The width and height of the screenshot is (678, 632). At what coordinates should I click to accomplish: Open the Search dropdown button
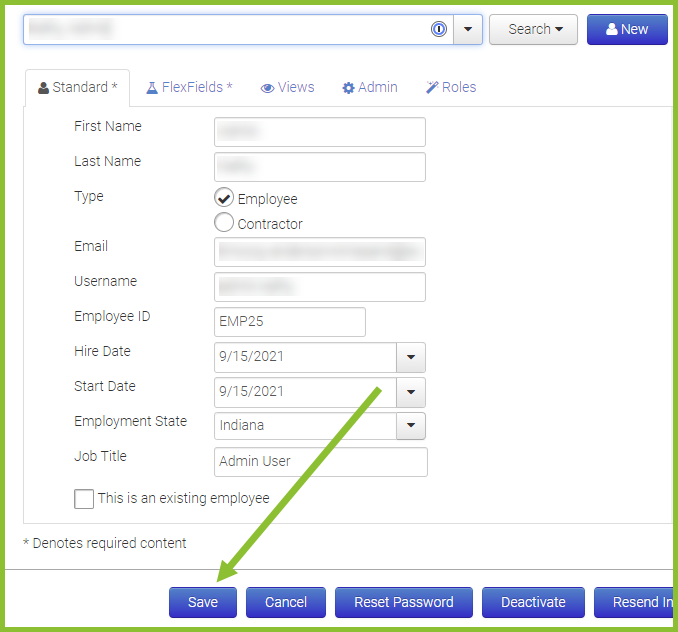533,29
